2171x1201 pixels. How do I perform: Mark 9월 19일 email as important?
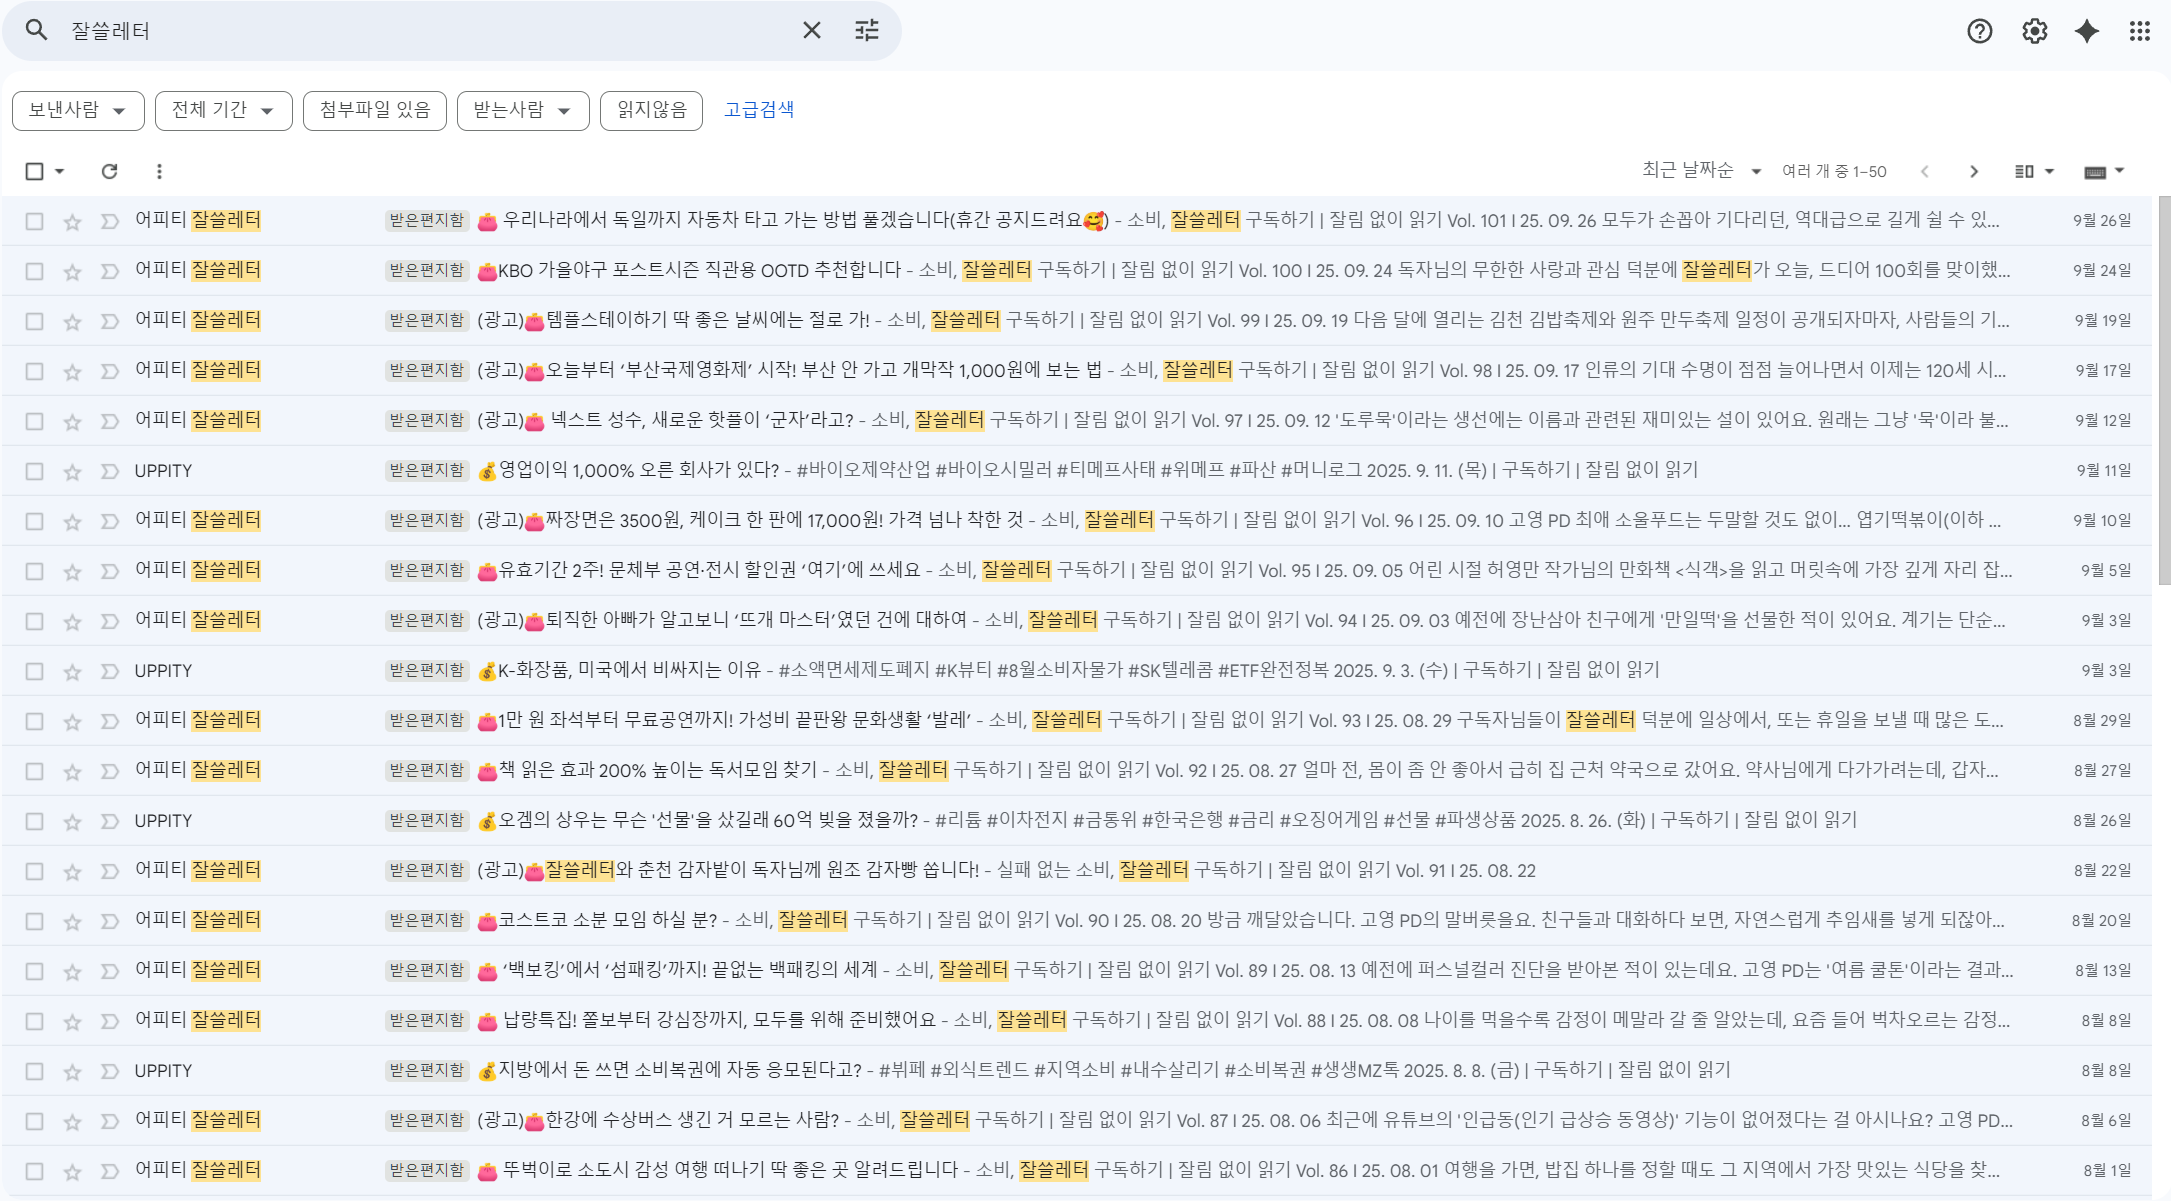[x=109, y=321]
